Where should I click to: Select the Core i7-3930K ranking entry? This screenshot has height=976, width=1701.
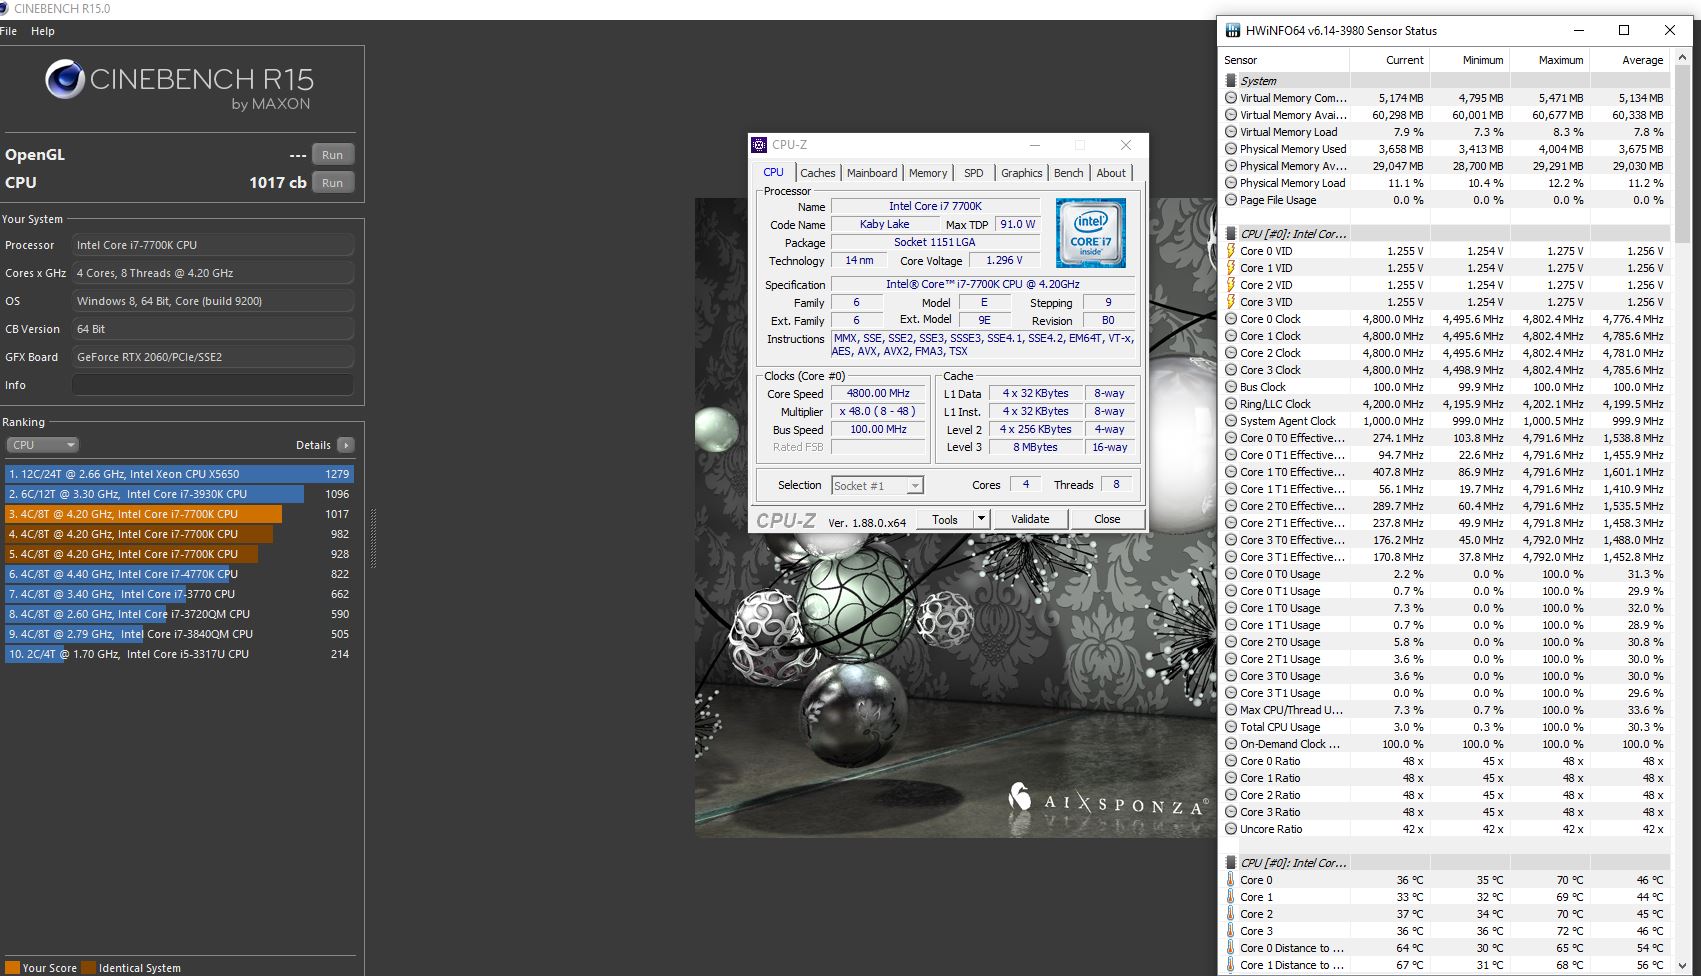click(180, 494)
